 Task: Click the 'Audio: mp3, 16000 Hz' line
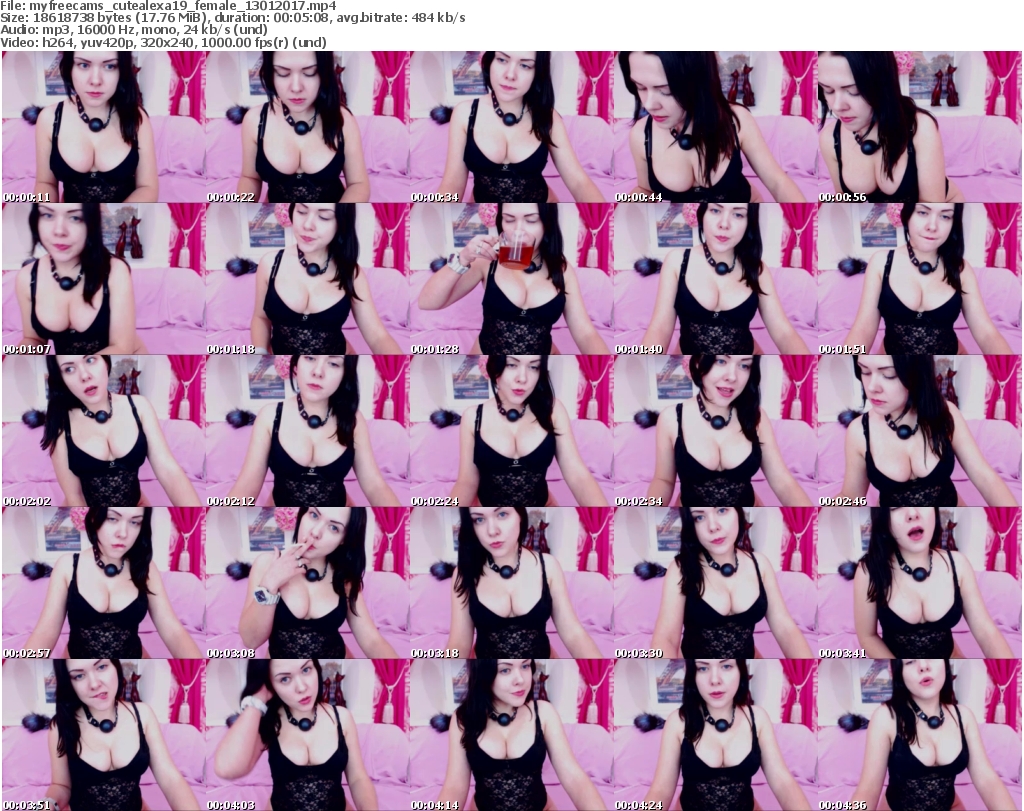134,30
